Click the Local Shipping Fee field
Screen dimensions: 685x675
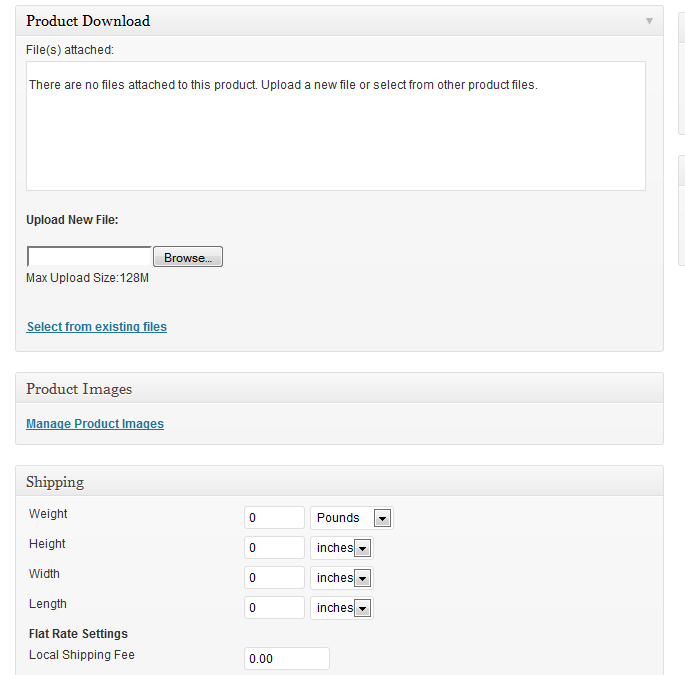[286, 658]
